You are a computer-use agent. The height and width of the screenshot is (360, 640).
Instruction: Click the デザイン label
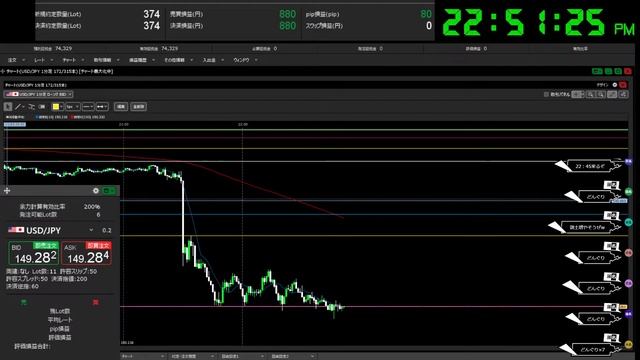[602, 85]
